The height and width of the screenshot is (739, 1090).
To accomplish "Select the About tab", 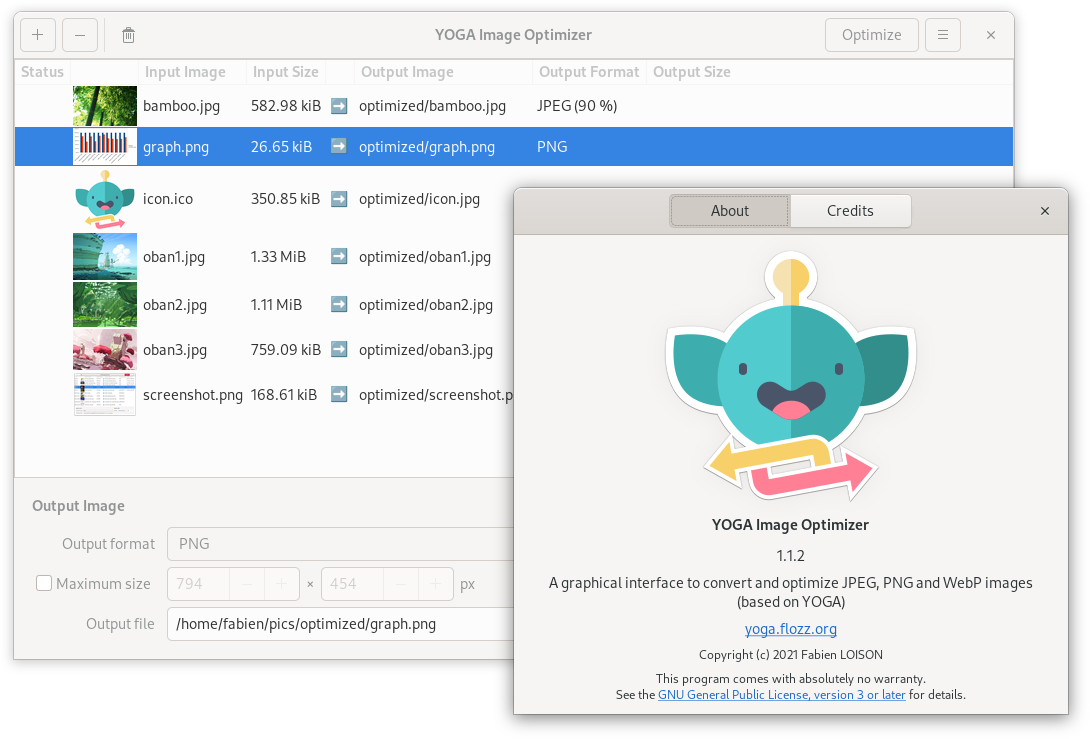I will pos(729,211).
